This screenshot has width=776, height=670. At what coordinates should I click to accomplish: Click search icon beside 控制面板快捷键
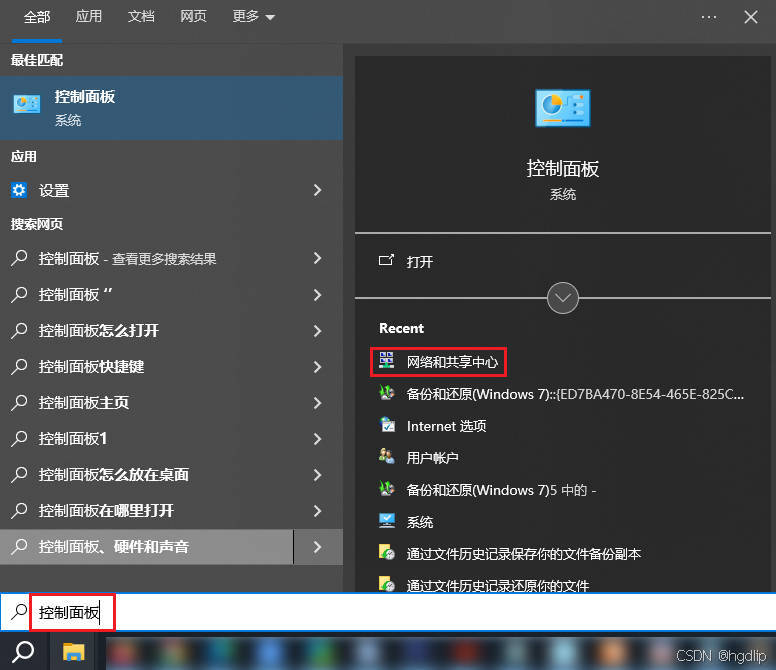19,366
